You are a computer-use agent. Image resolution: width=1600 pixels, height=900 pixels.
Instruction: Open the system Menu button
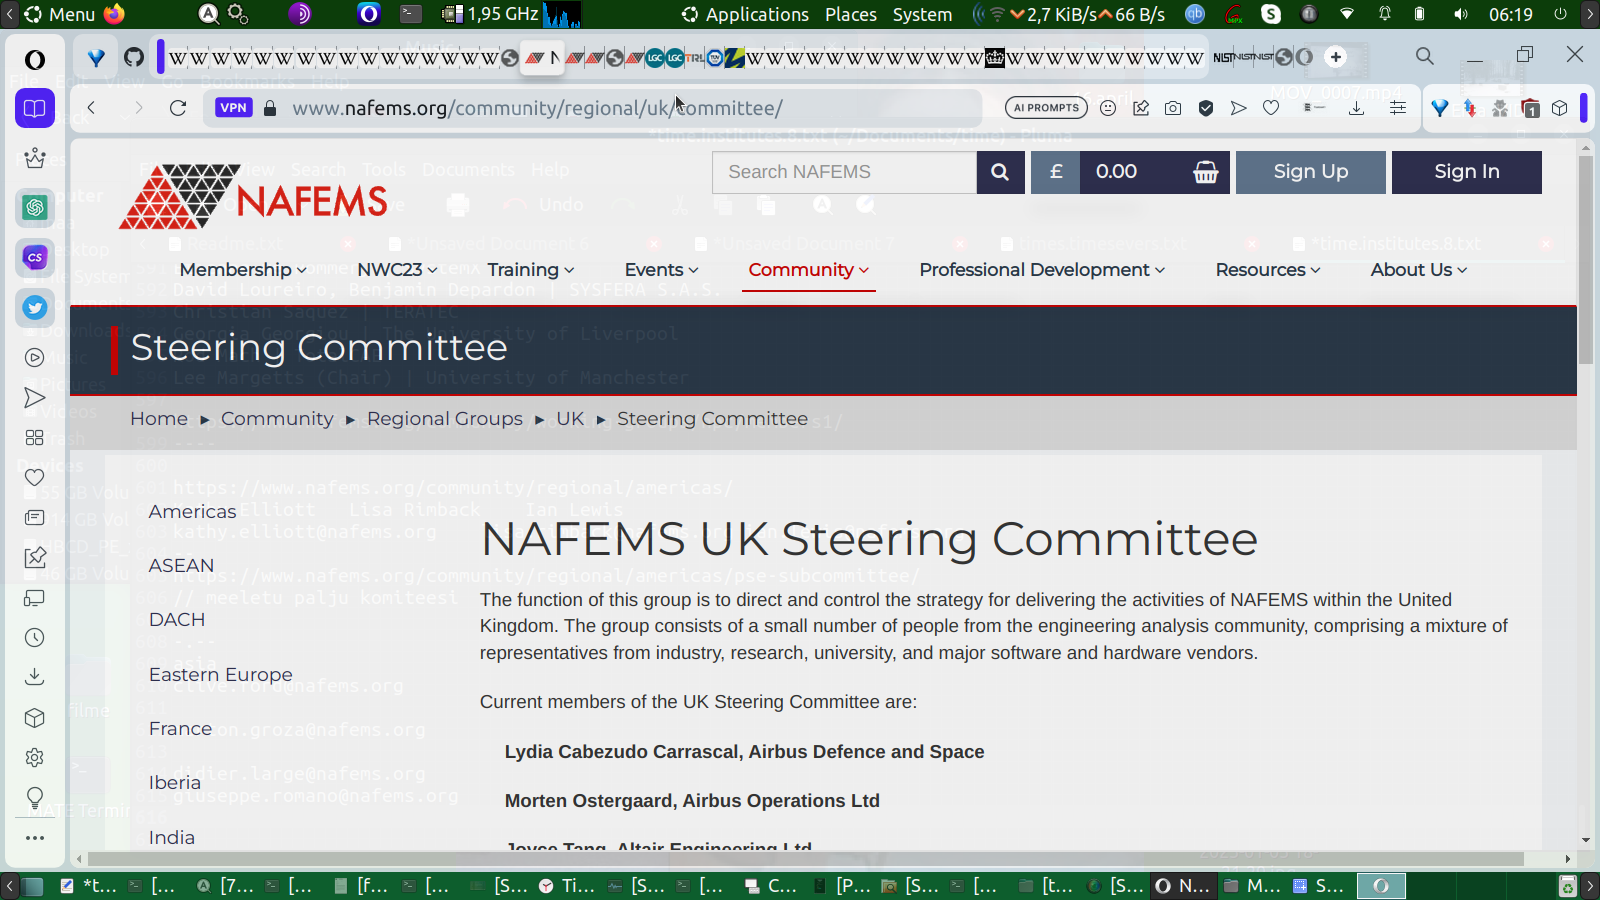coord(60,14)
